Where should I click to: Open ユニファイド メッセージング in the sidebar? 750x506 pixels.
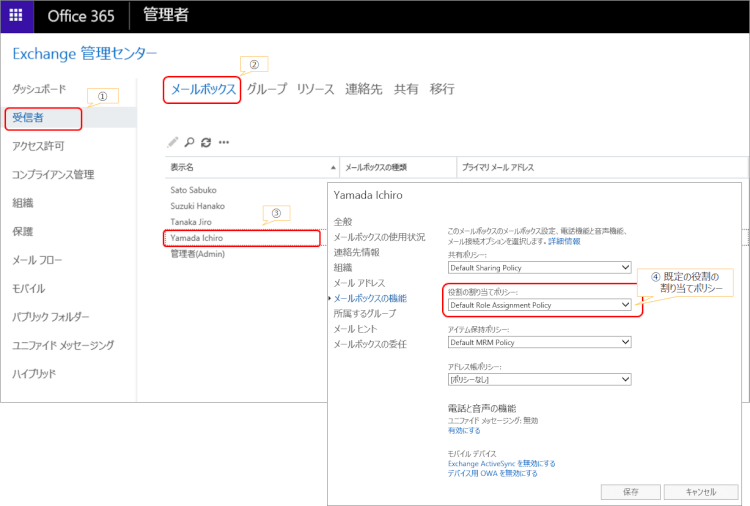63,345
